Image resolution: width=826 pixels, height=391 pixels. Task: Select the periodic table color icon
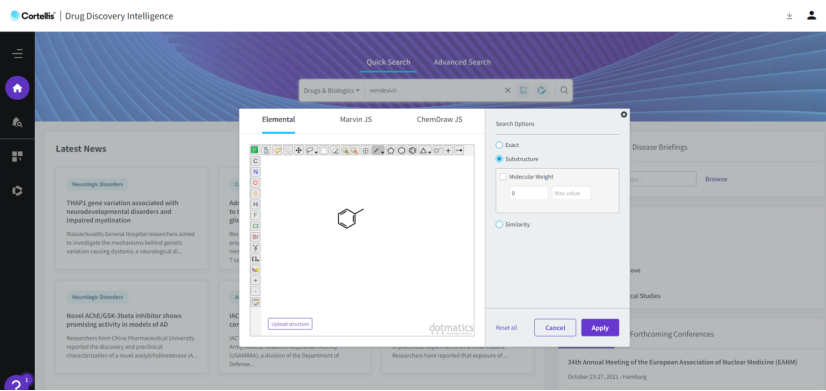point(255,269)
